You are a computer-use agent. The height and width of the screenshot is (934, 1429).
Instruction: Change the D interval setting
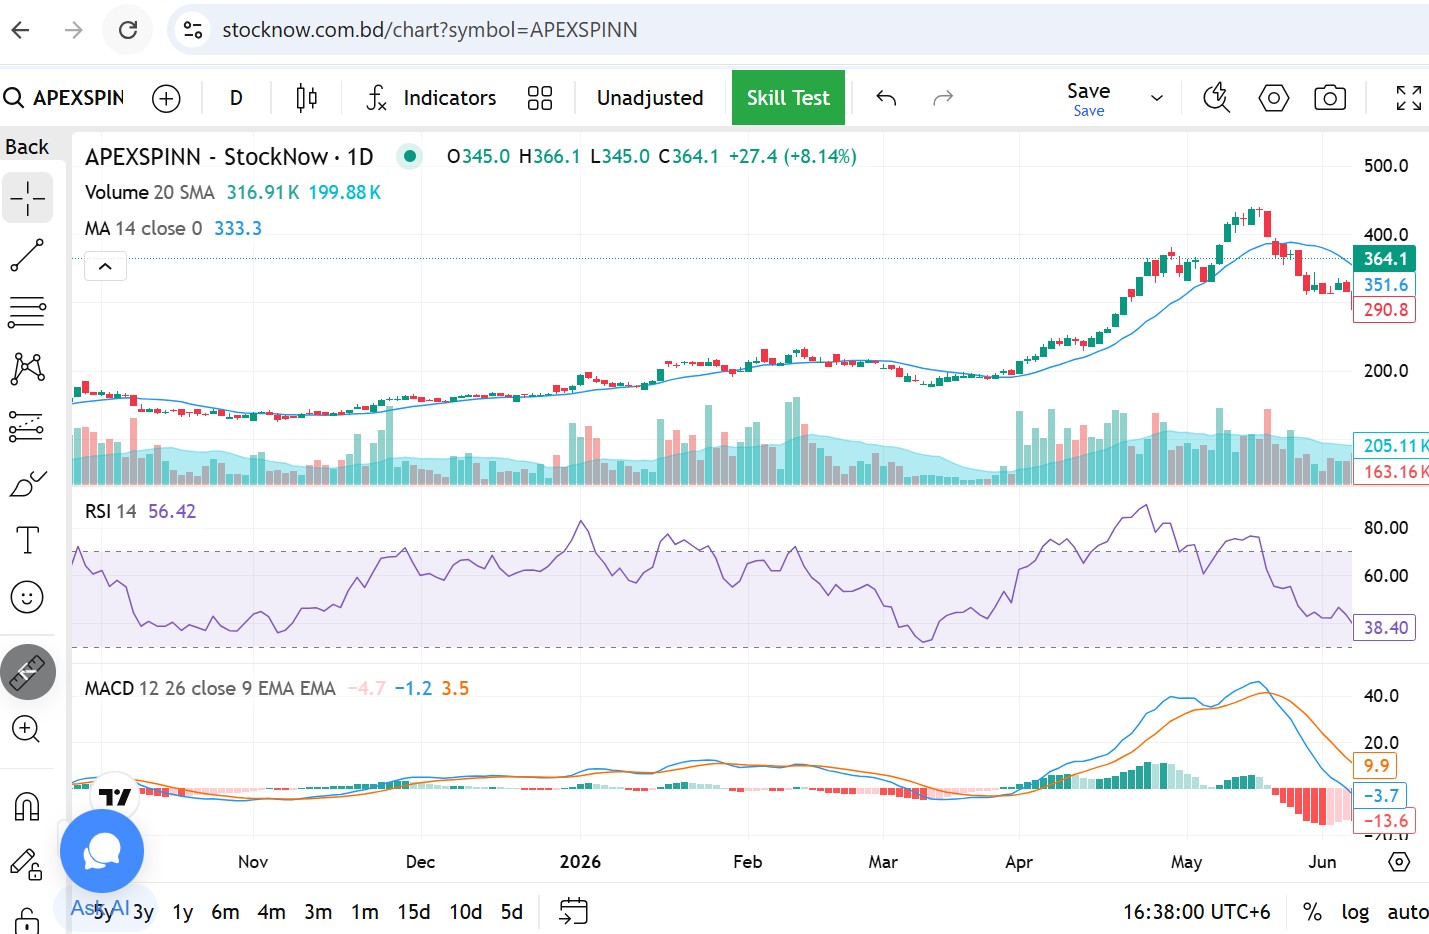236,98
